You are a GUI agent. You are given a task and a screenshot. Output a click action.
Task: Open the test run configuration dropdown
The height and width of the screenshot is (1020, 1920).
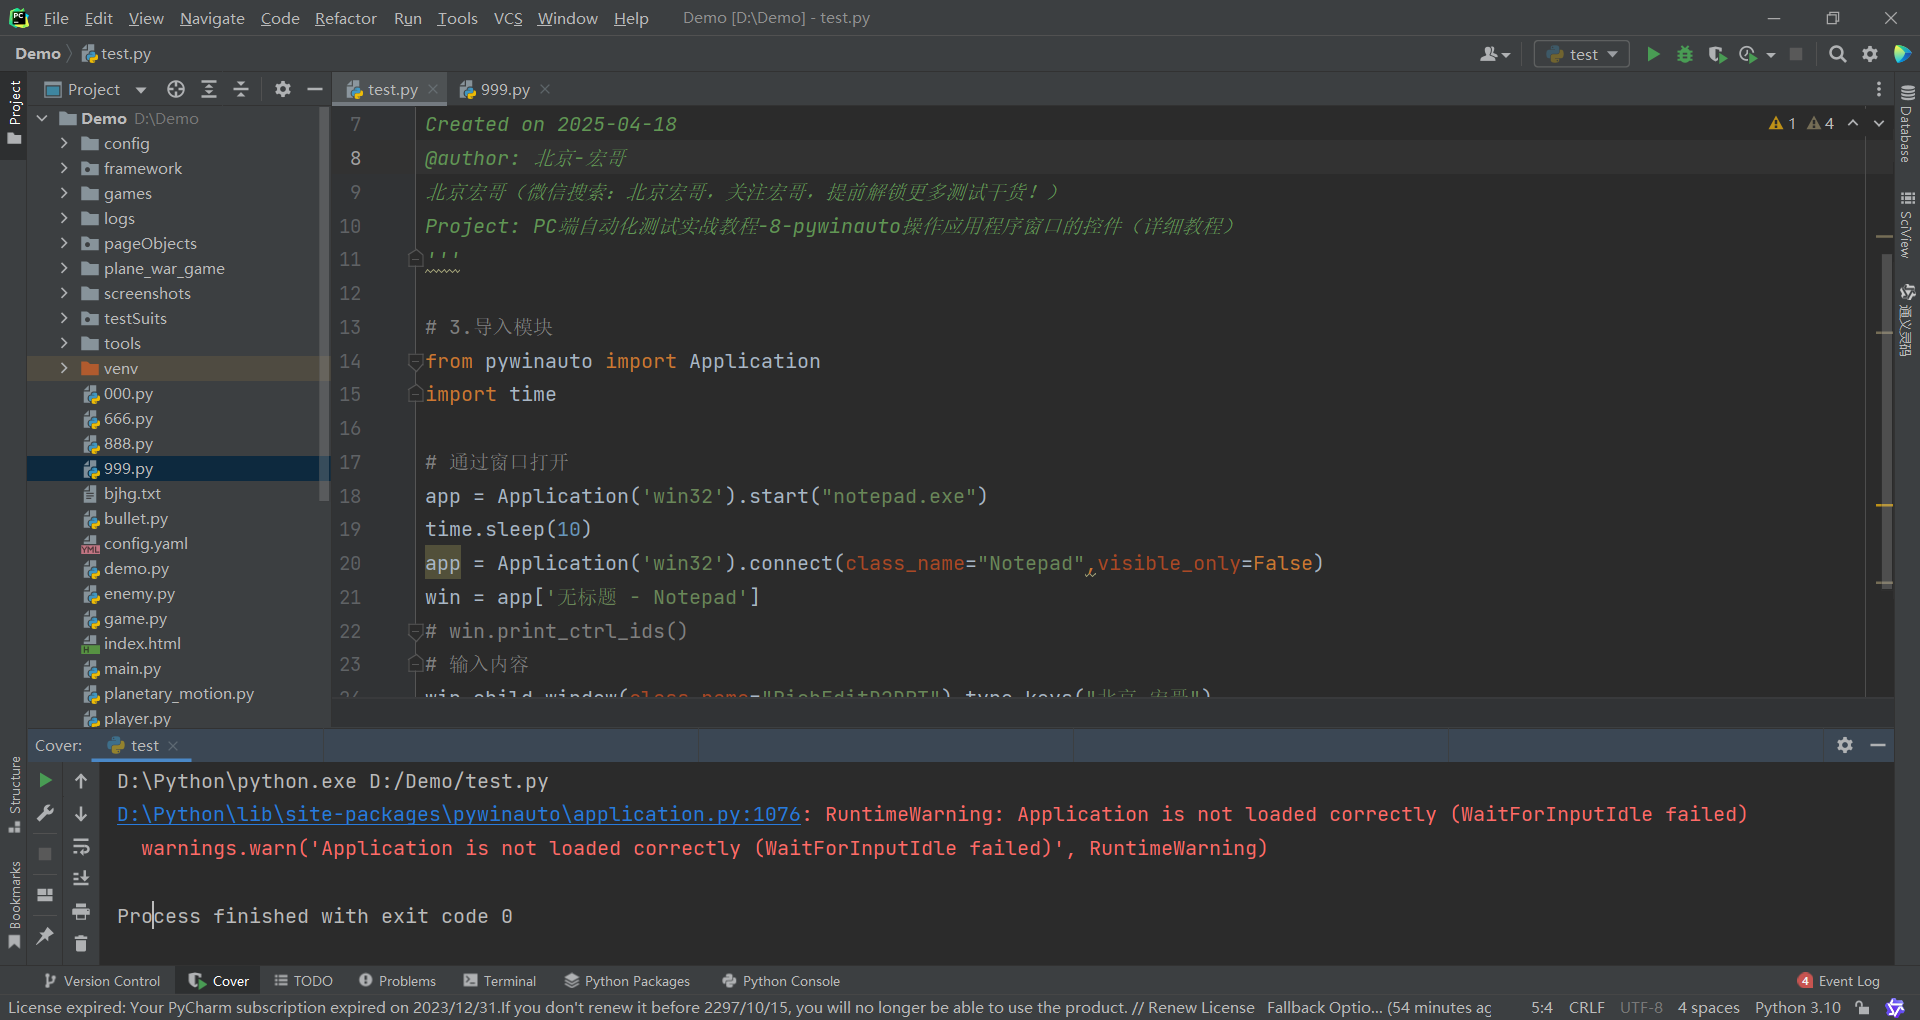[1582, 54]
